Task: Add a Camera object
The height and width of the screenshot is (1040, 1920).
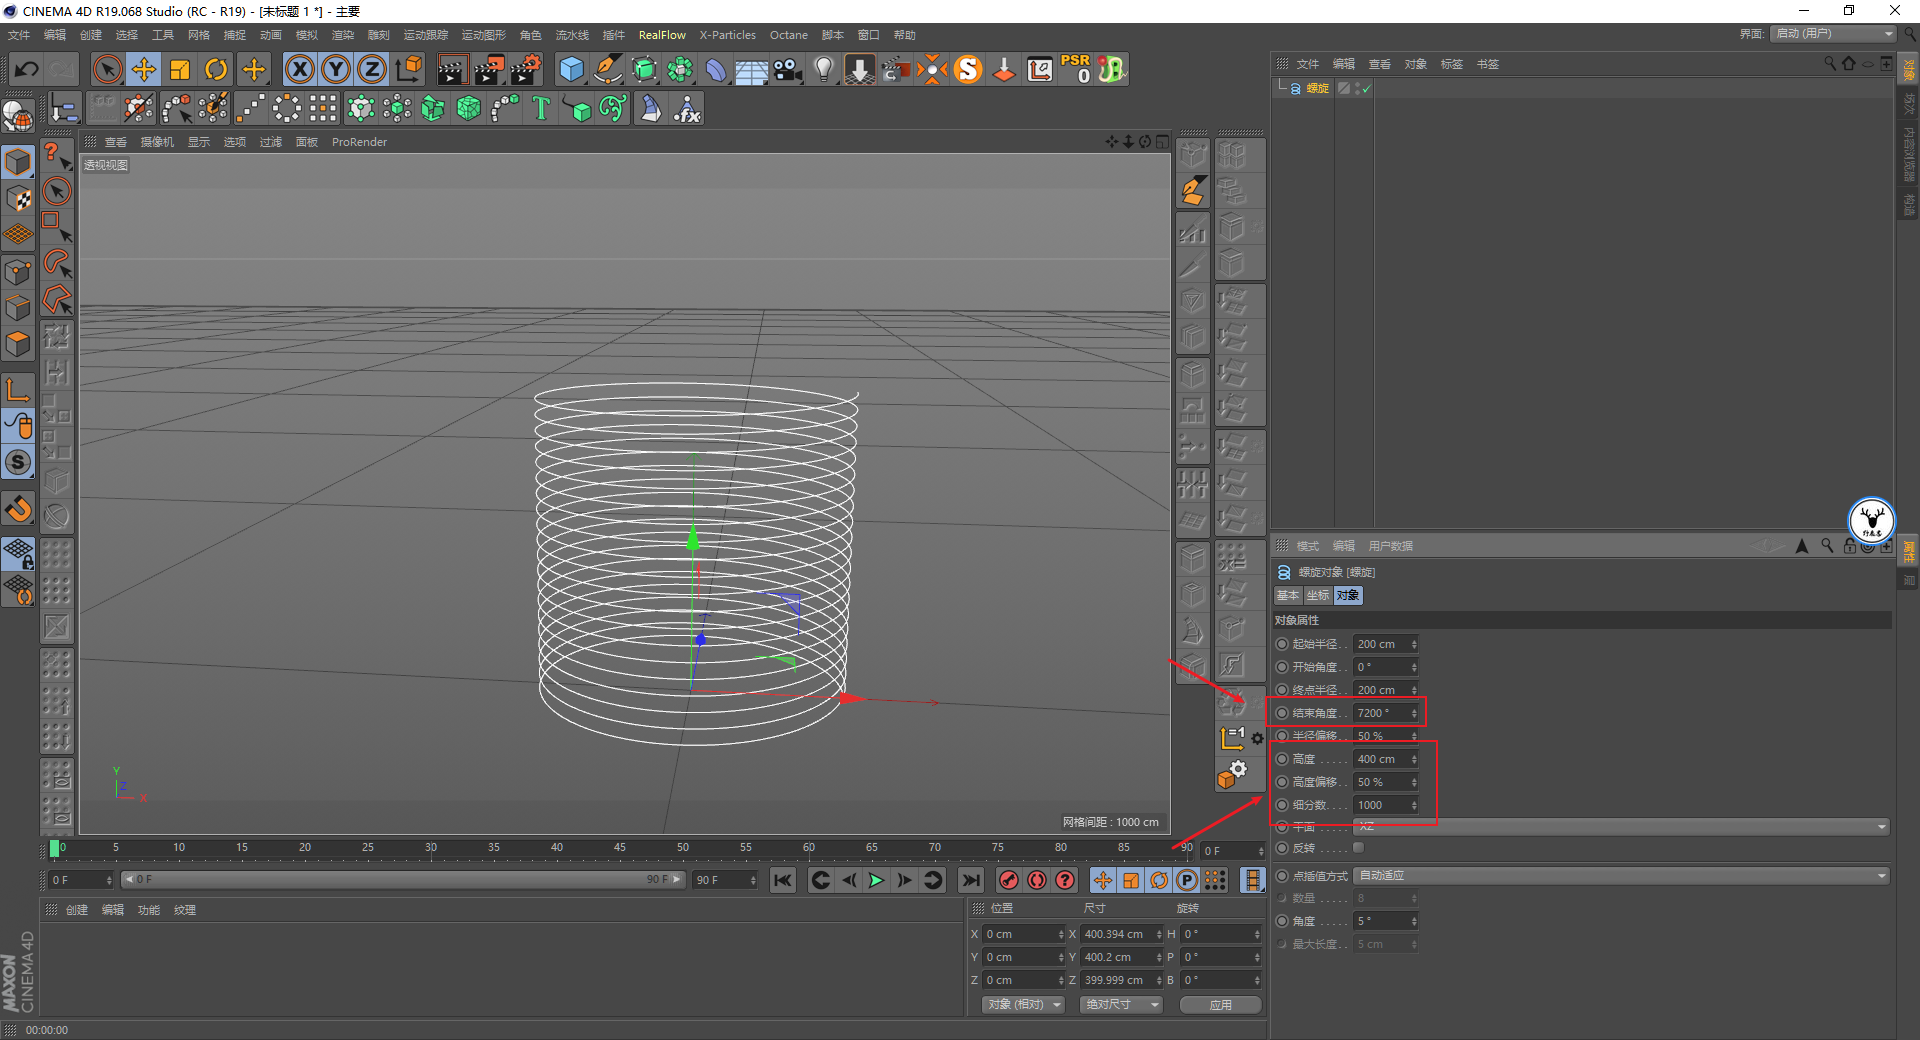Action: (788, 69)
